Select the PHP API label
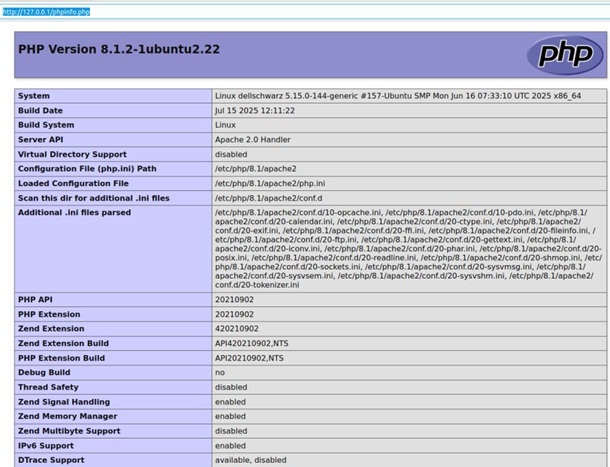610x467 pixels. pos(35,300)
